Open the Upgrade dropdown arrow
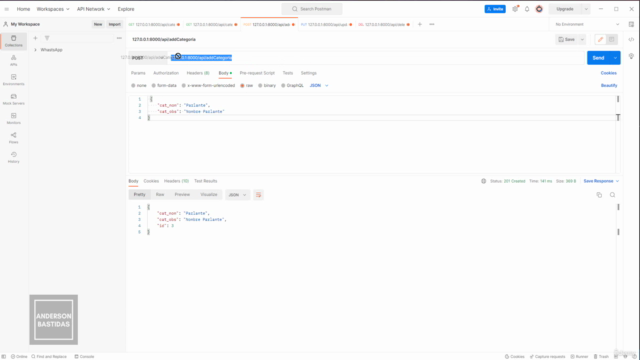This screenshot has height=360, width=640. coord(586,9)
